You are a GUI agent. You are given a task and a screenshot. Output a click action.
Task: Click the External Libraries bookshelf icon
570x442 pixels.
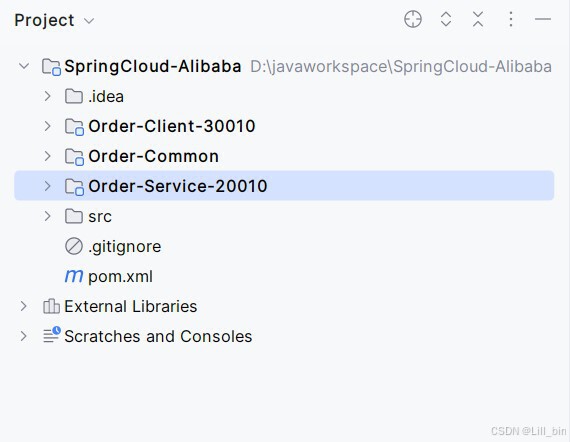(x=51, y=306)
